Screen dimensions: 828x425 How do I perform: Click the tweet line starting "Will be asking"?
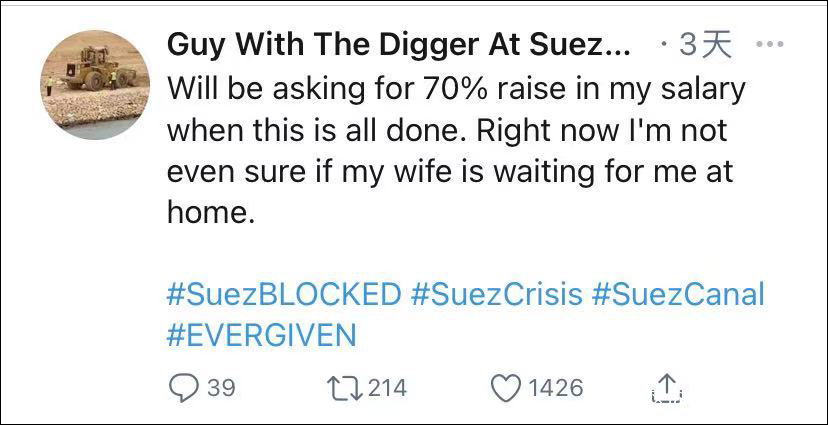coord(456,88)
